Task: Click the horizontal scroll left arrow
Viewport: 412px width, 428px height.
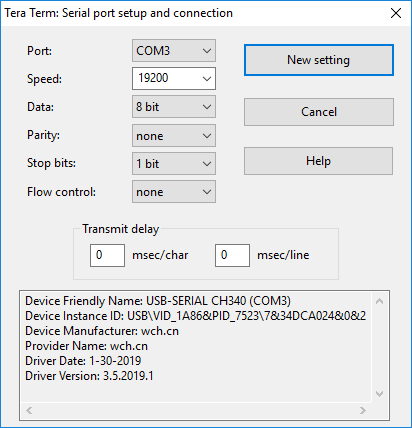Action: 29,410
